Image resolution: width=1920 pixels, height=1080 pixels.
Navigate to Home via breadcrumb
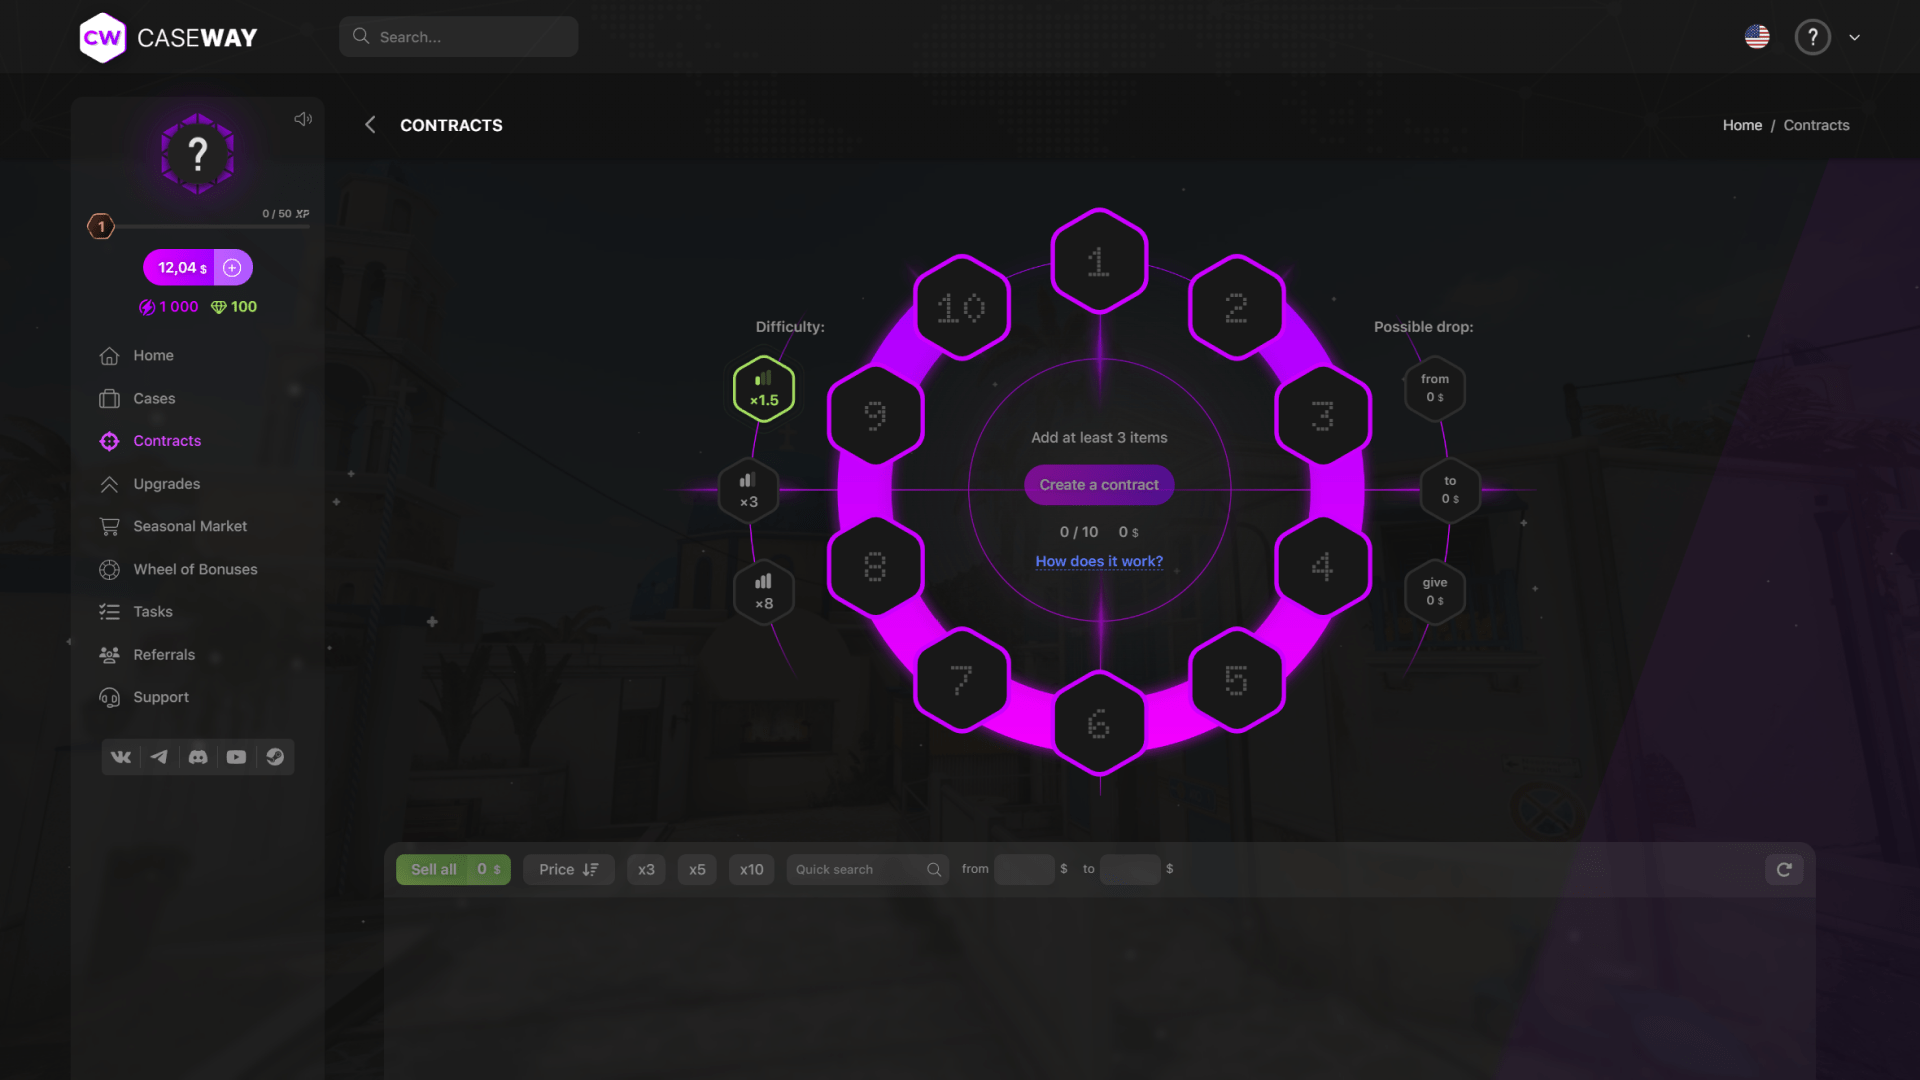pos(1742,125)
